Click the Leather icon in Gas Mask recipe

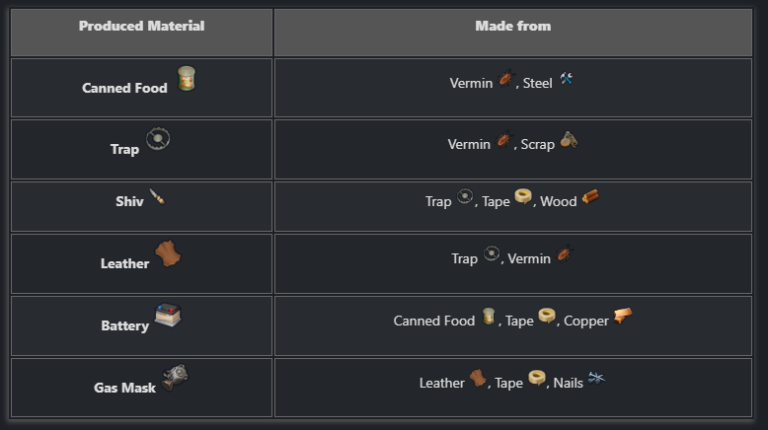[479, 379]
